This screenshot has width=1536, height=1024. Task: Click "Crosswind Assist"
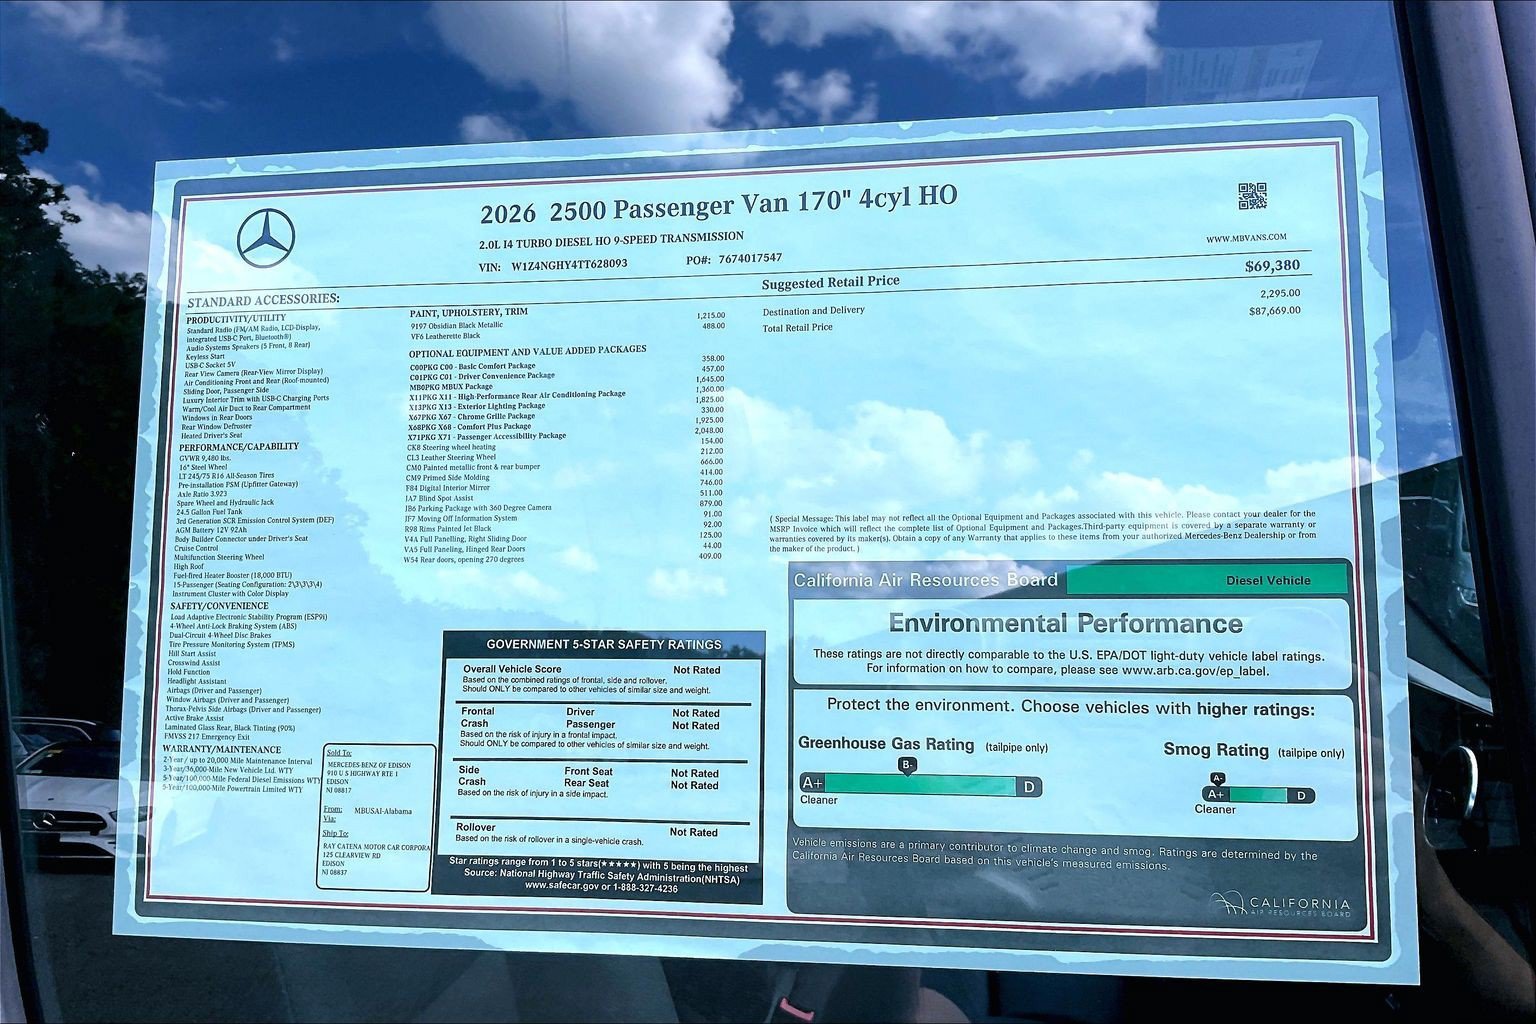(x=194, y=663)
